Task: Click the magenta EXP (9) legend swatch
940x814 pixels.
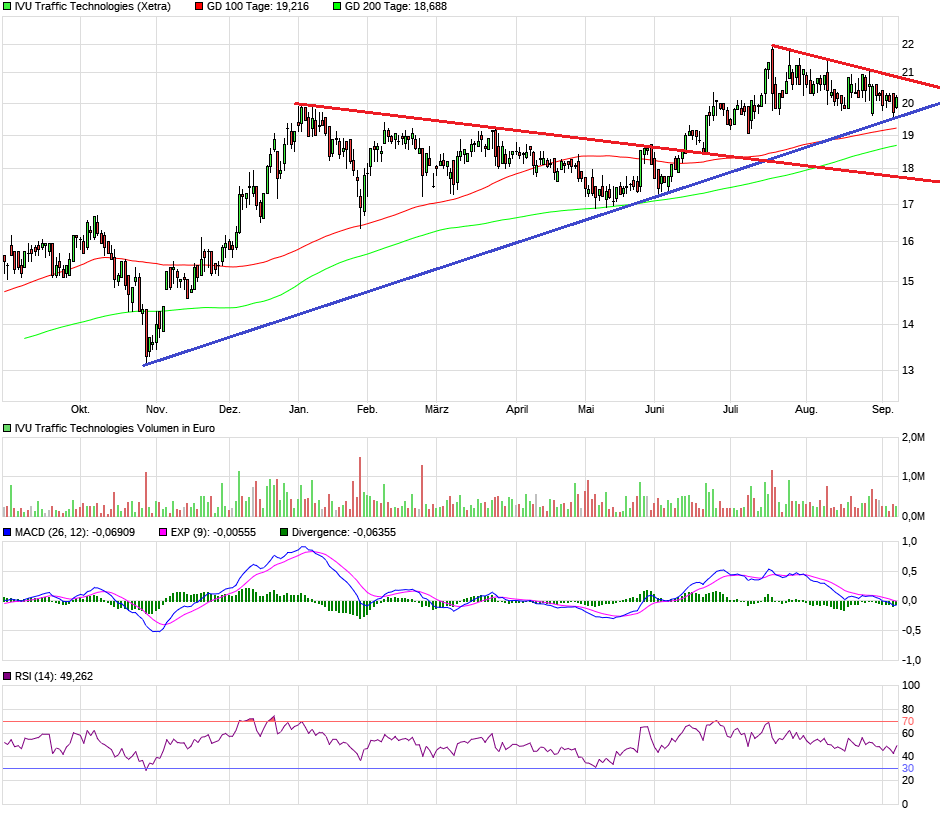Action: coord(163,532)
